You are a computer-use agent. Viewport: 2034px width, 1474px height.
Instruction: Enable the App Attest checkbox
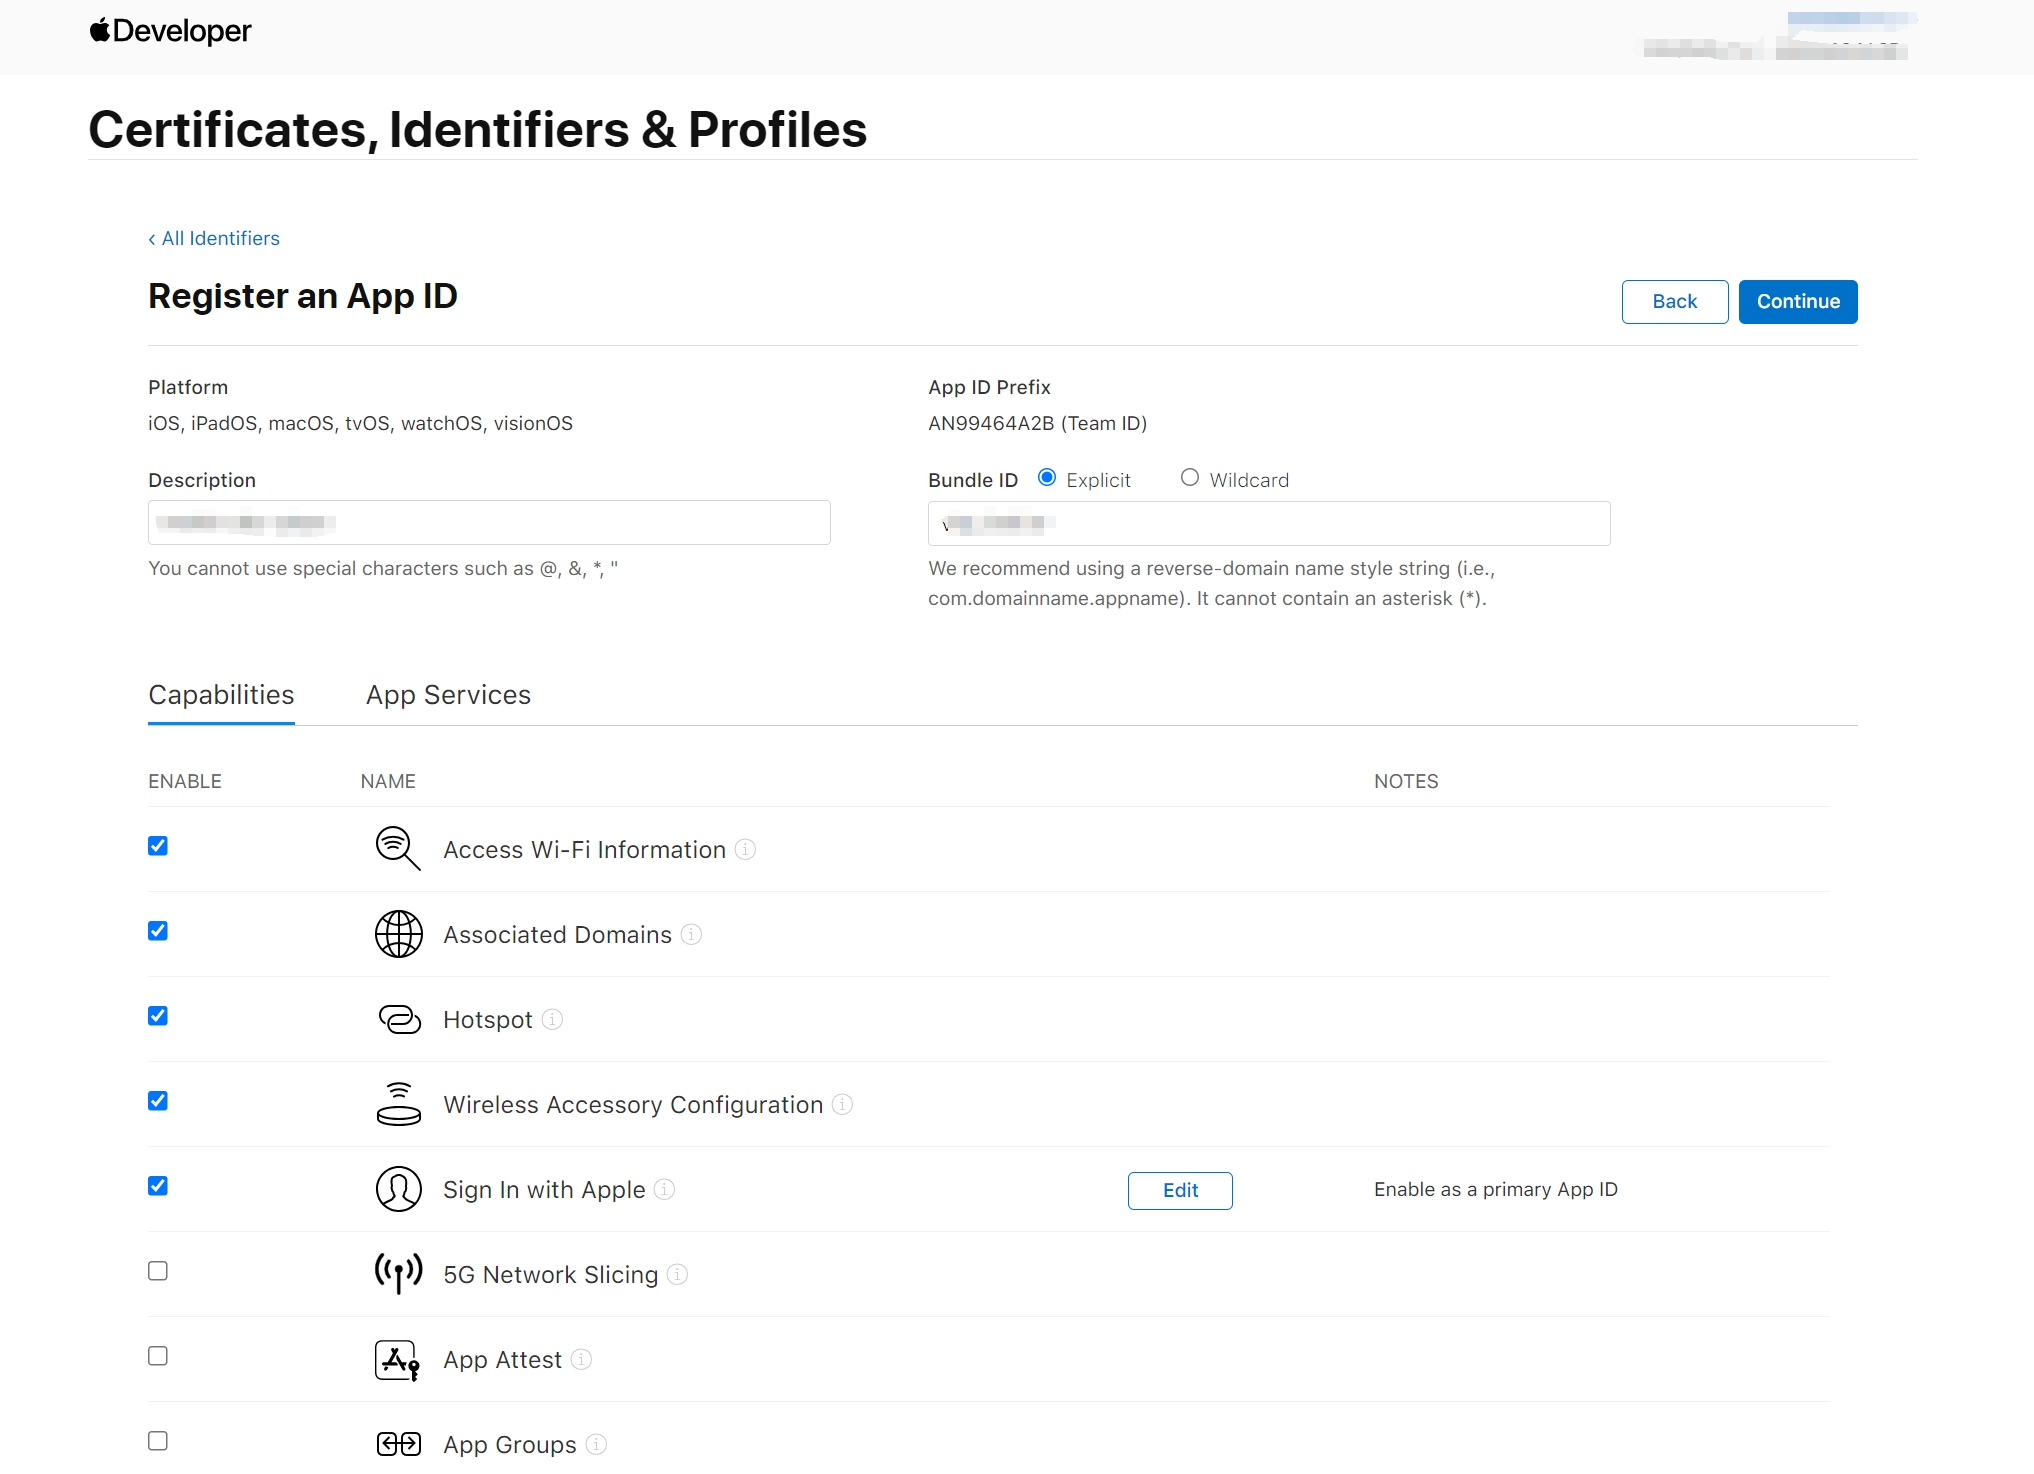click(x=158, y=1356)
